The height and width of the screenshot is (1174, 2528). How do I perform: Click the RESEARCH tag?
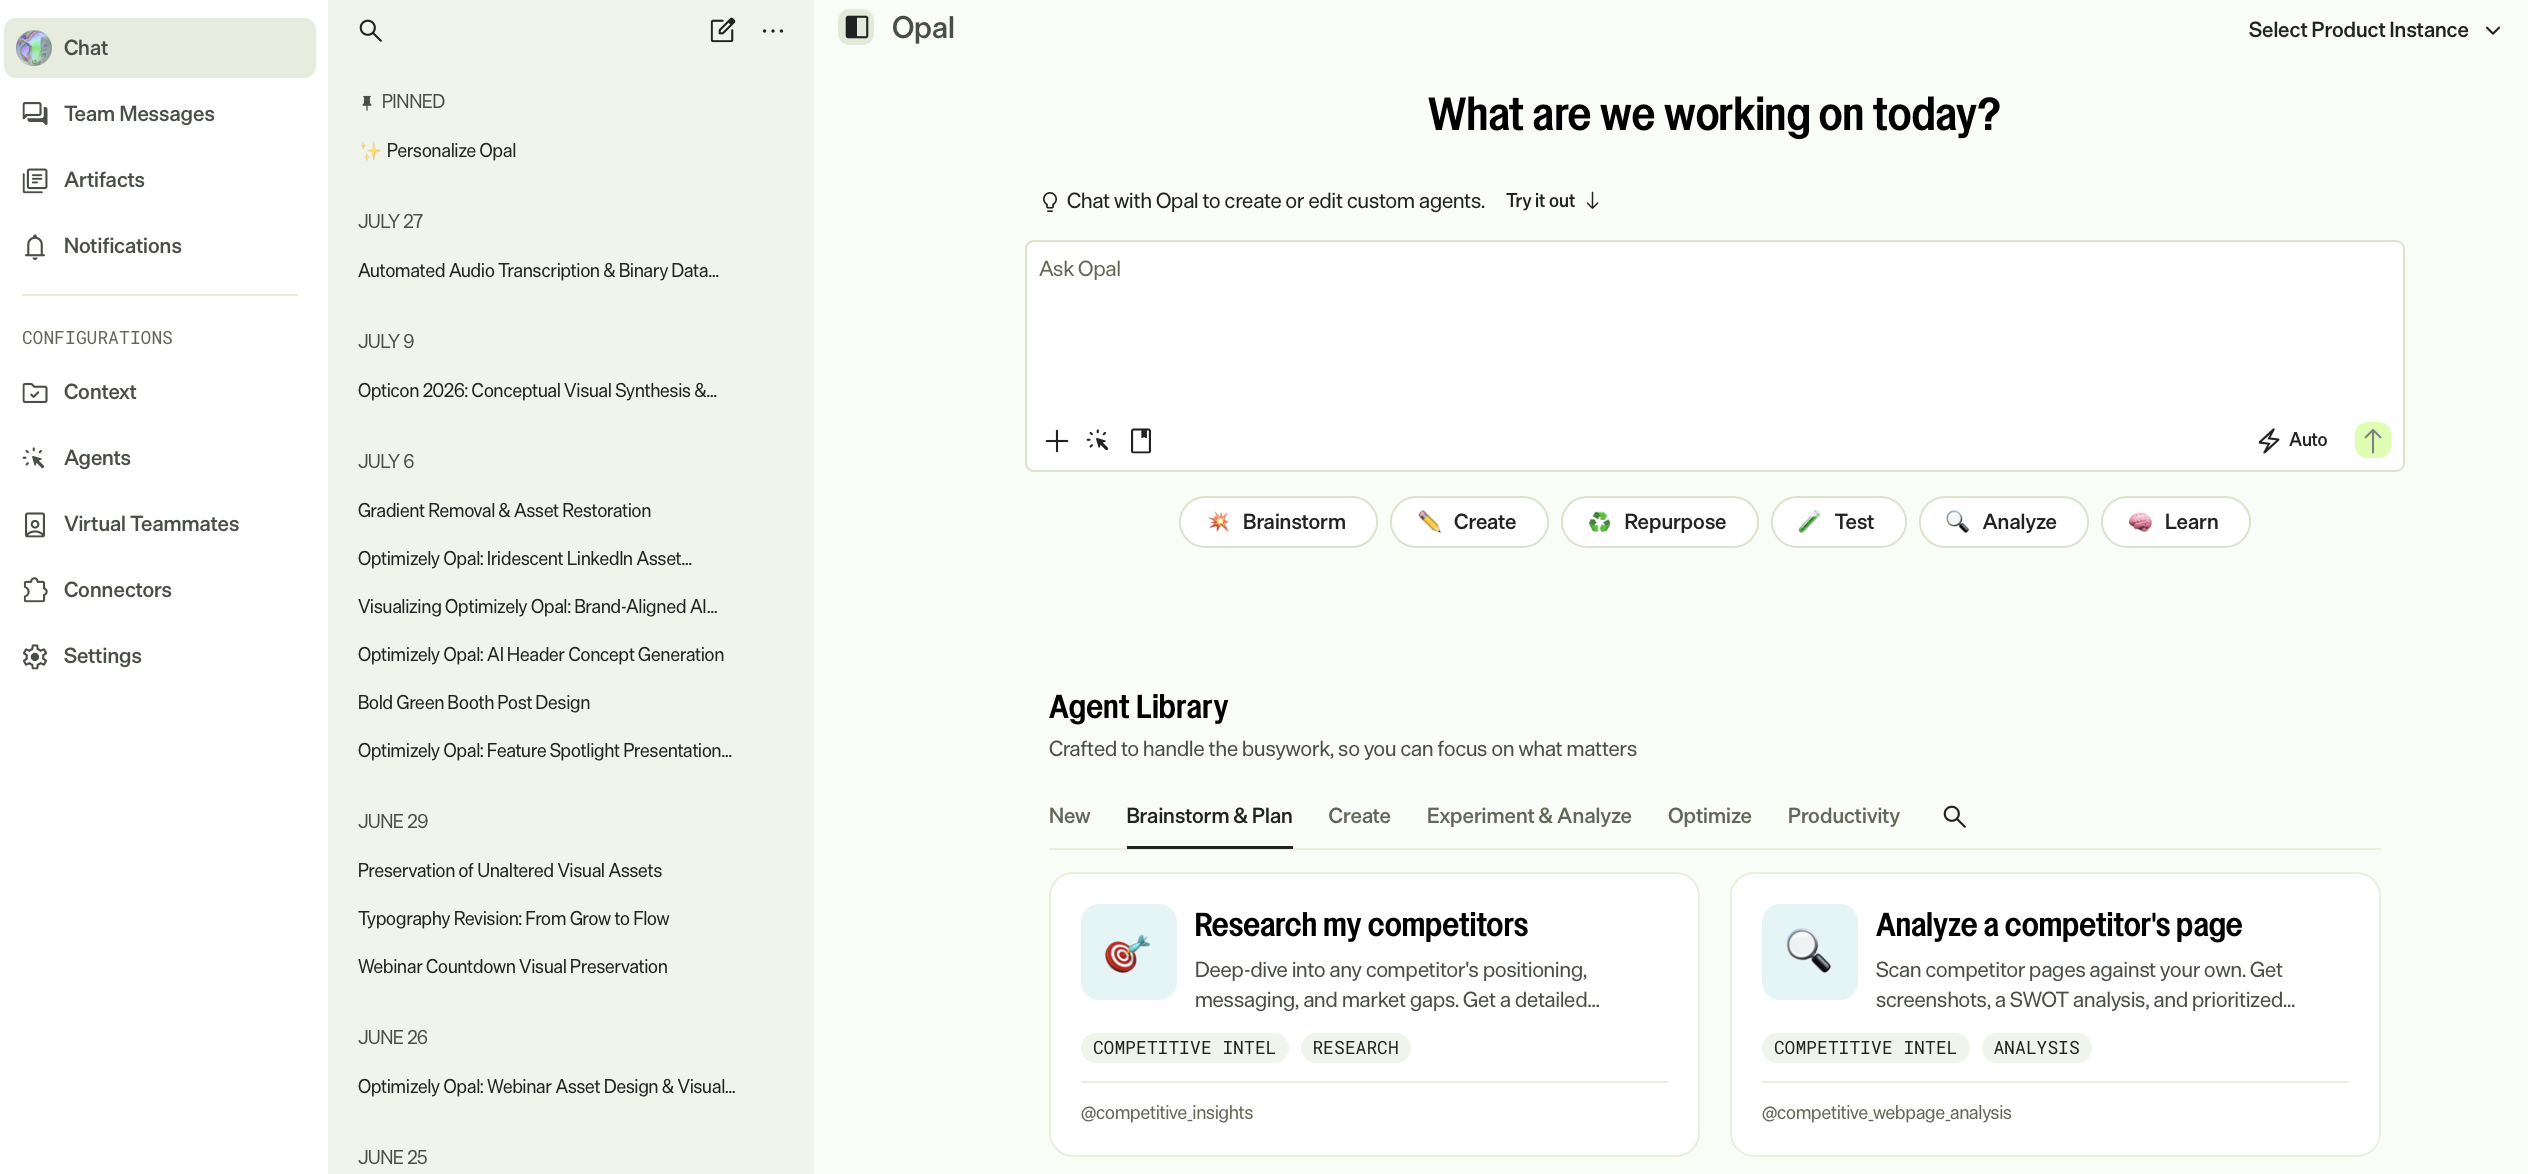click(1355, 1048)
